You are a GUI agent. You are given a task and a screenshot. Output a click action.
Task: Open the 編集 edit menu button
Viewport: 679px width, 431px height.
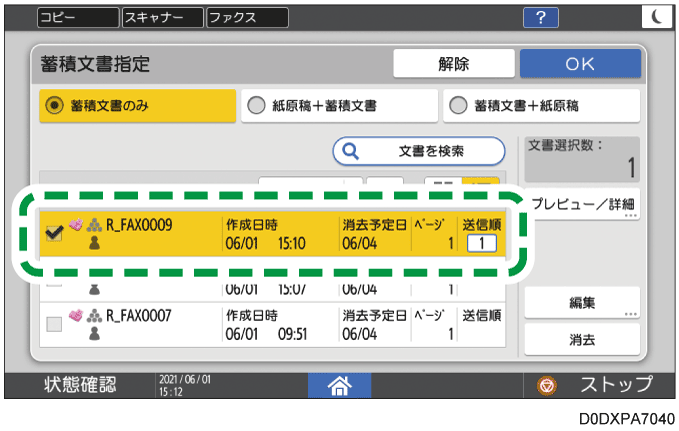pos(582,302)
